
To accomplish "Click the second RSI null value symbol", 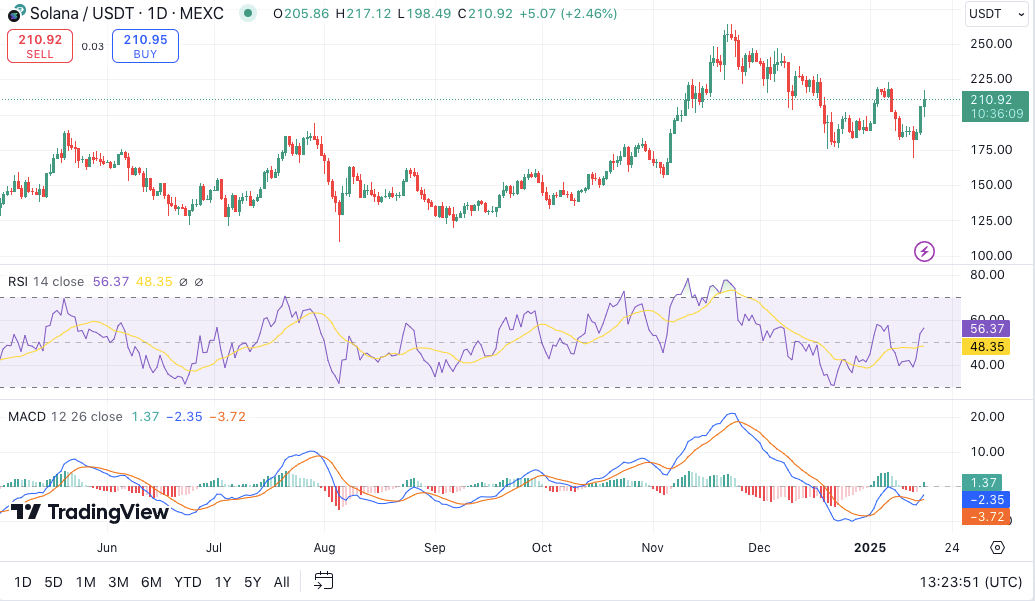I will pyautogui.click(x=199, y=282).
